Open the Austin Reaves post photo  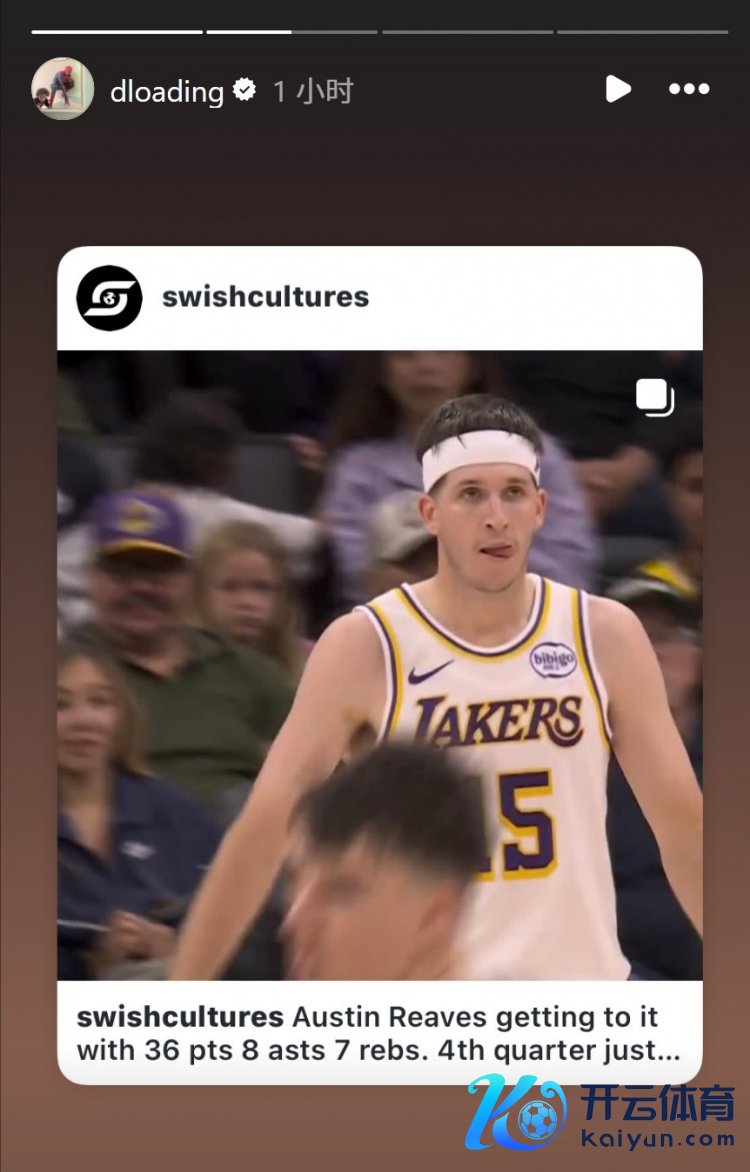click(380, 665)
